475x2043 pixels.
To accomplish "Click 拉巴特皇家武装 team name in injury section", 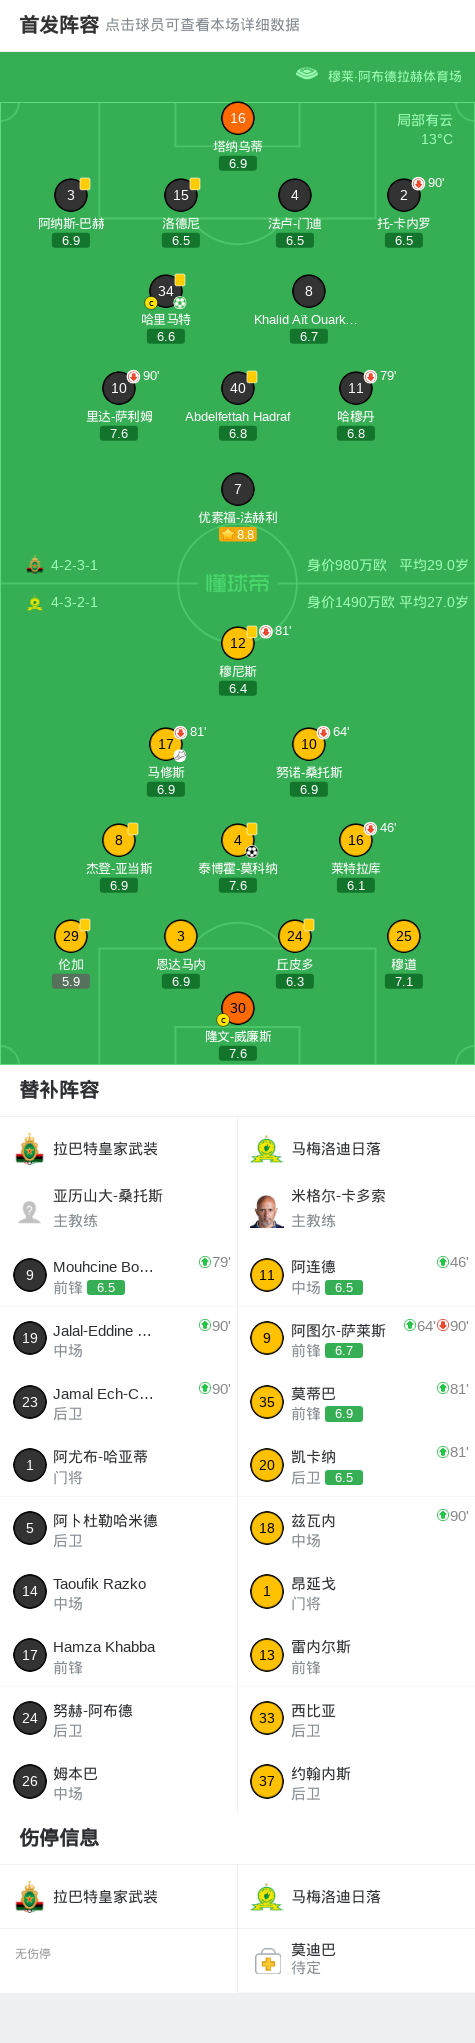I will click(106, 1897).
